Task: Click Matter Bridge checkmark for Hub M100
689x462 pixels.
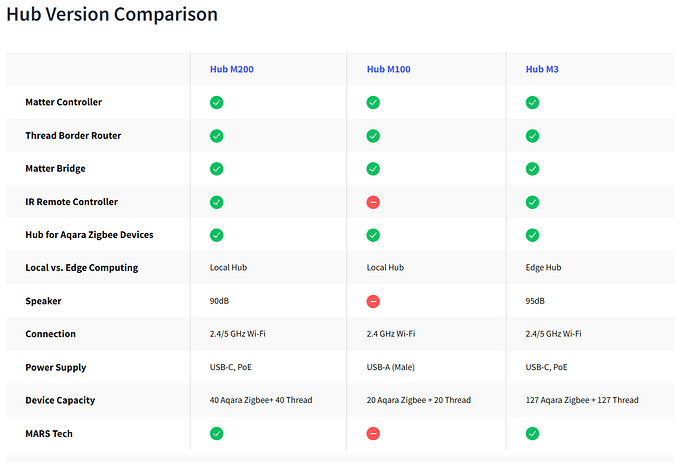Action: 373,169
